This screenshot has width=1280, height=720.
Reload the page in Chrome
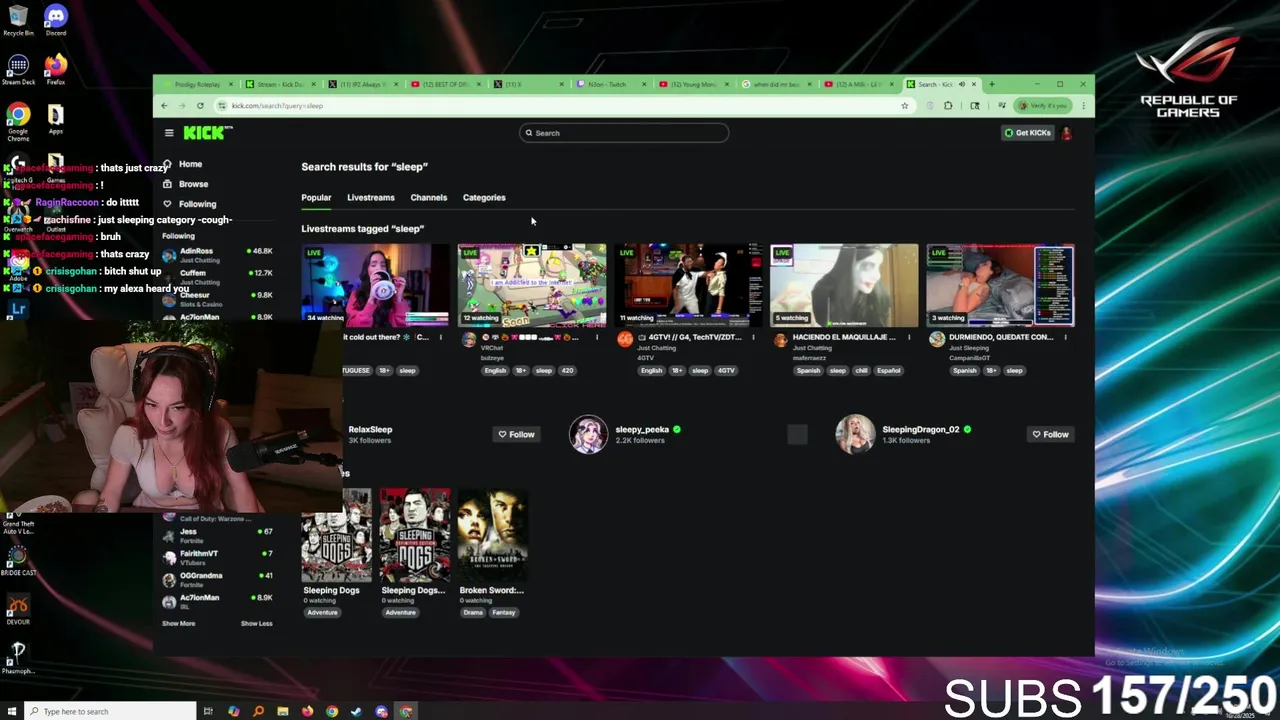point(200,106)
